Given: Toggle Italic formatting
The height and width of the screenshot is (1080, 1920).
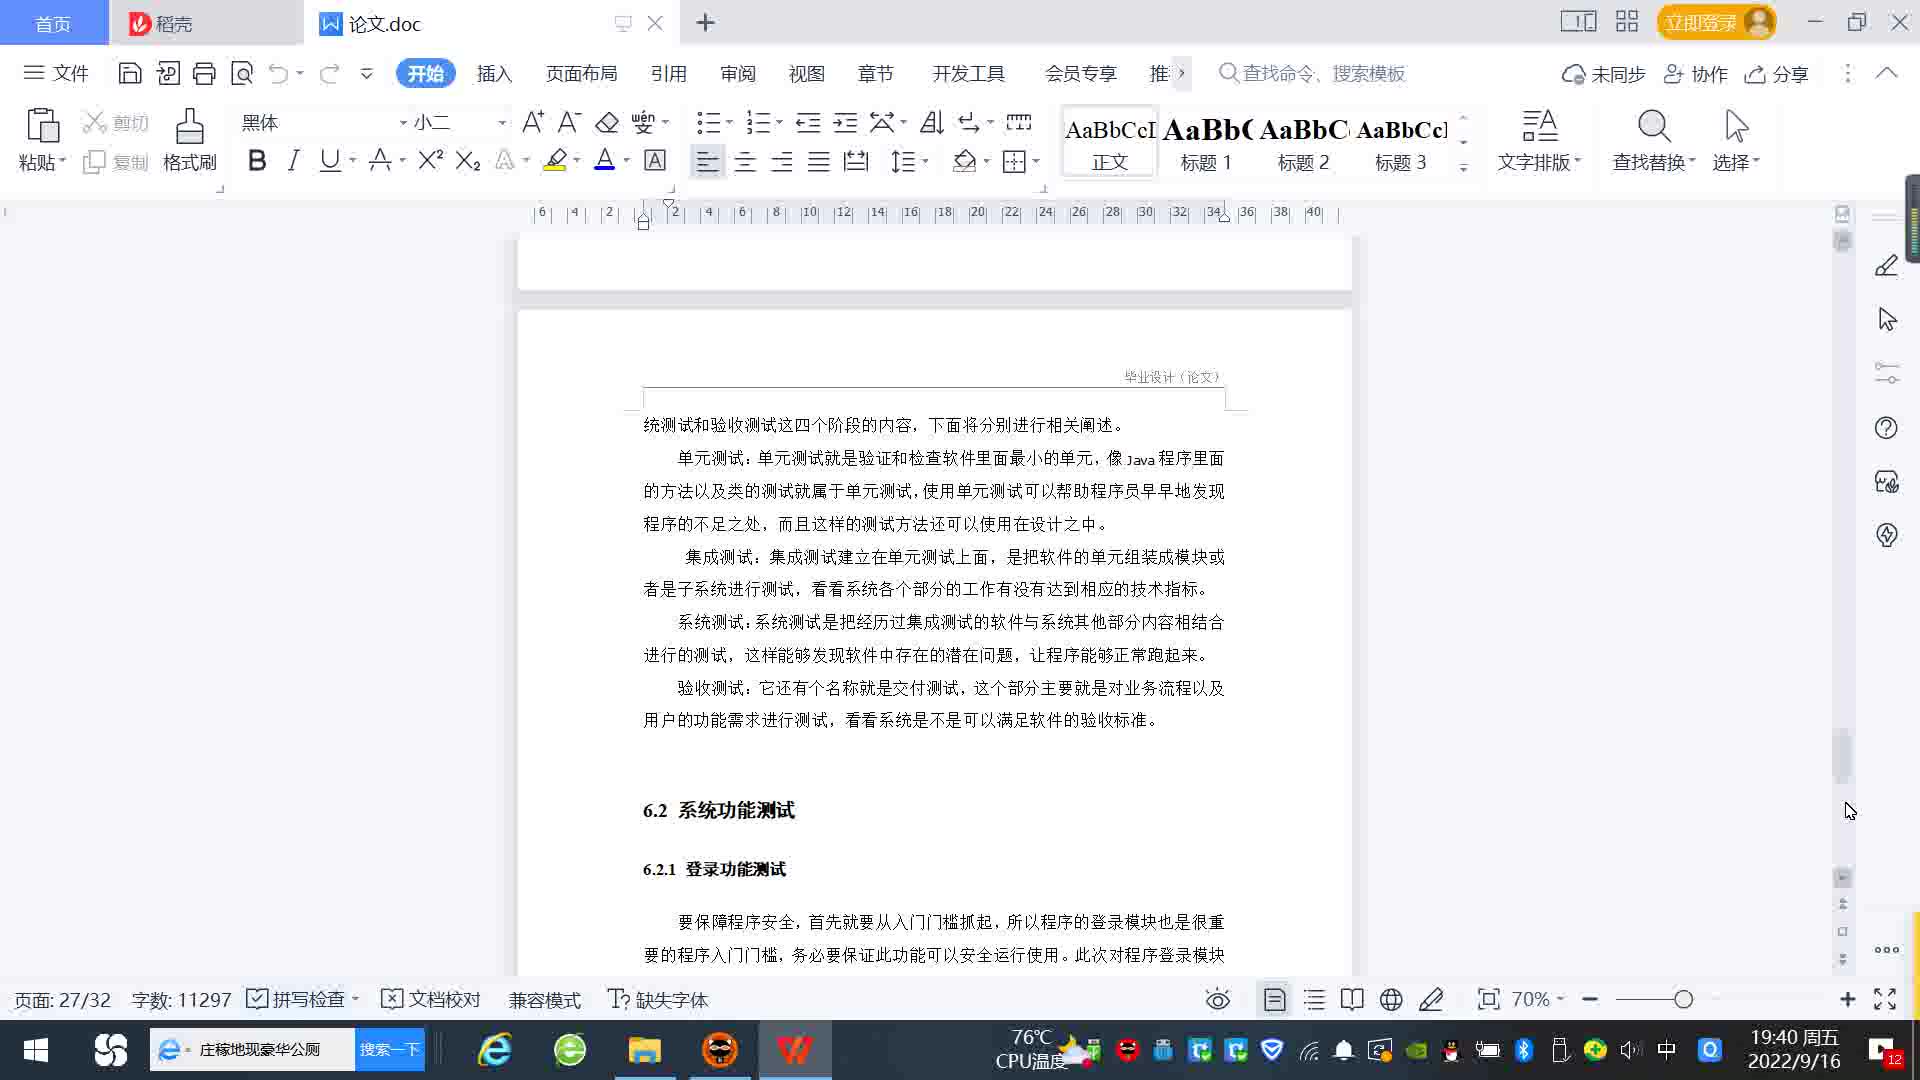Looking at the screenshot, I should [x=293, y=160].
